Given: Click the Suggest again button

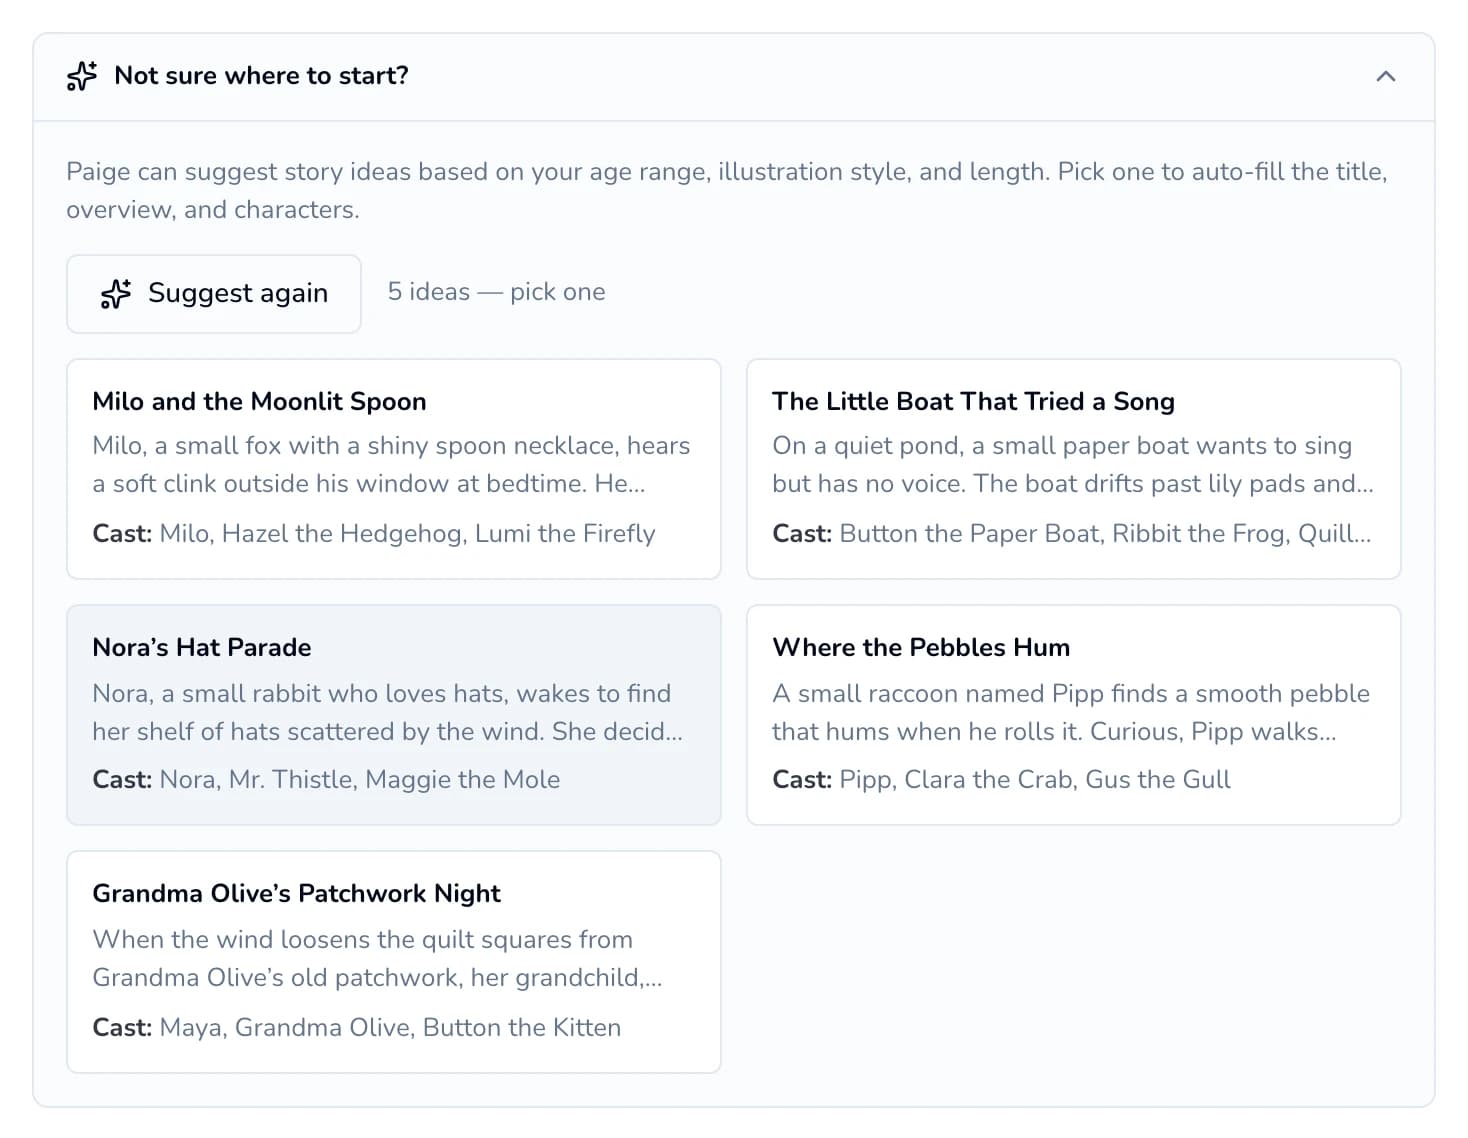Looking at the screenshot, I should (214, 293).
